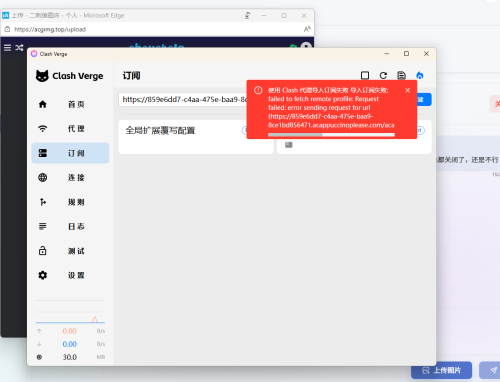Click the upload speed 0.00 value
The image size is (500, 382).
click(x=70, y=331)
